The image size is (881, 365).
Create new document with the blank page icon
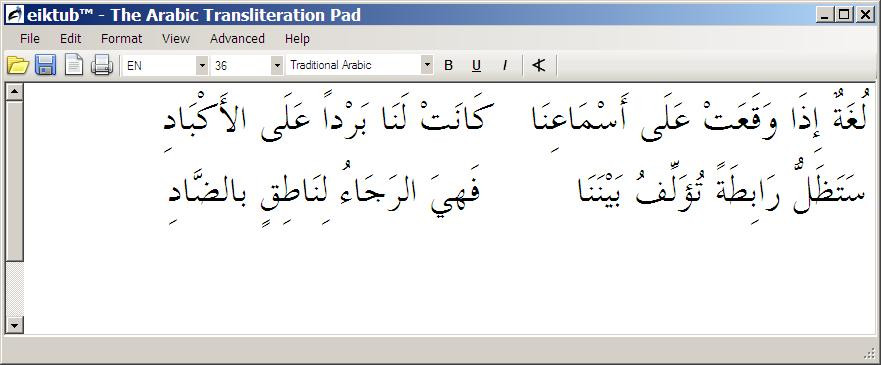click(74, 65)
